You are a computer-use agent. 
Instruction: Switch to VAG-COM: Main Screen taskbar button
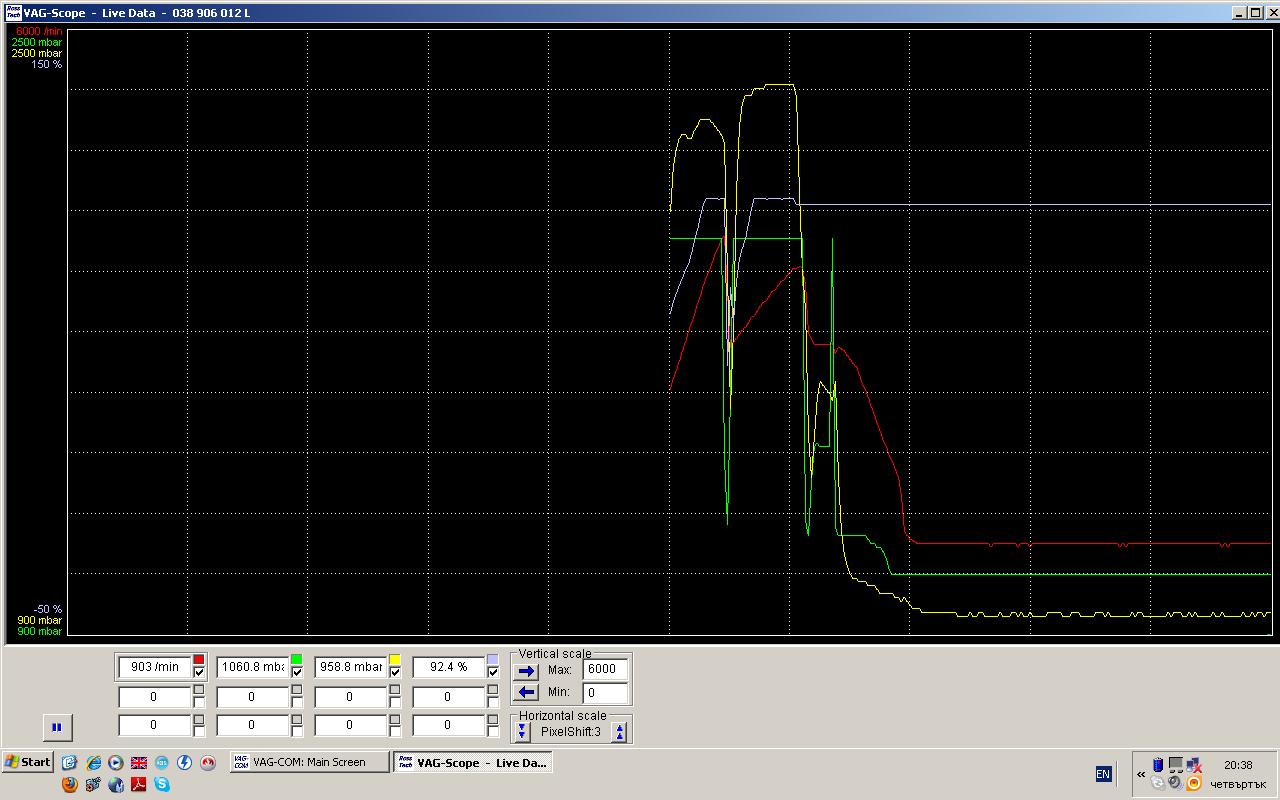(x=309, y=762)
